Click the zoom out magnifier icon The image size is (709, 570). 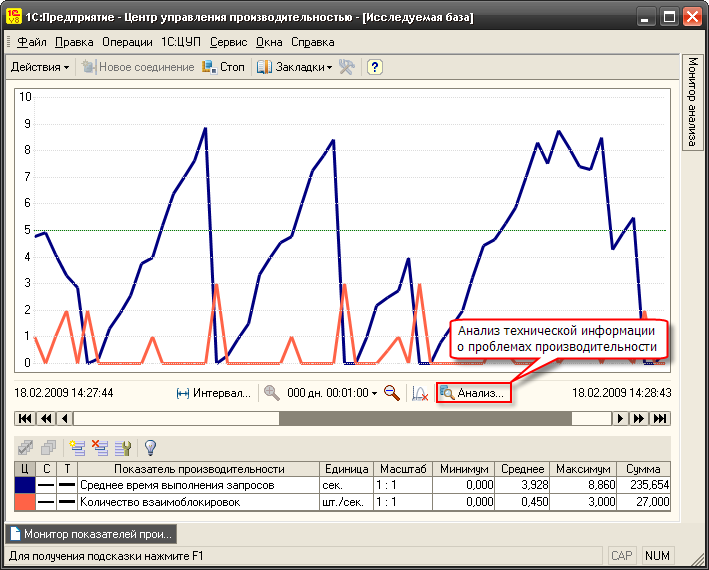[x=392, y=393]
